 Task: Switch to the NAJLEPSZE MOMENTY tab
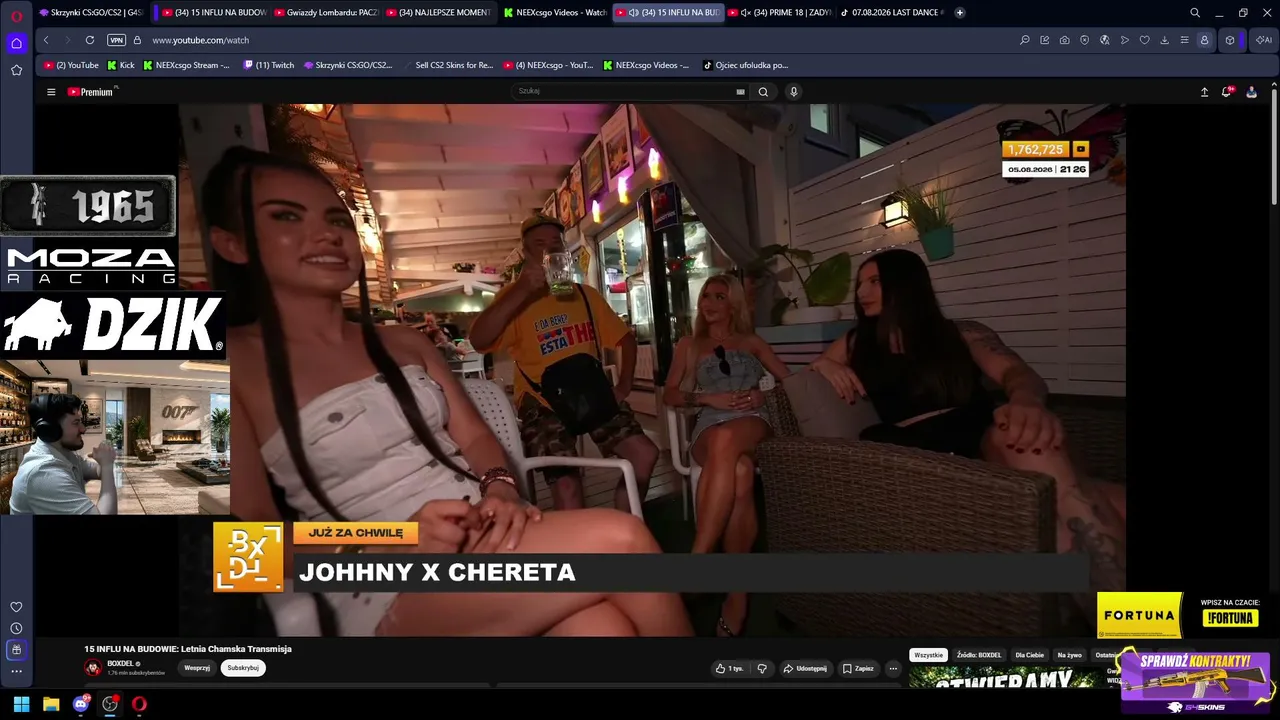[440, 13]
